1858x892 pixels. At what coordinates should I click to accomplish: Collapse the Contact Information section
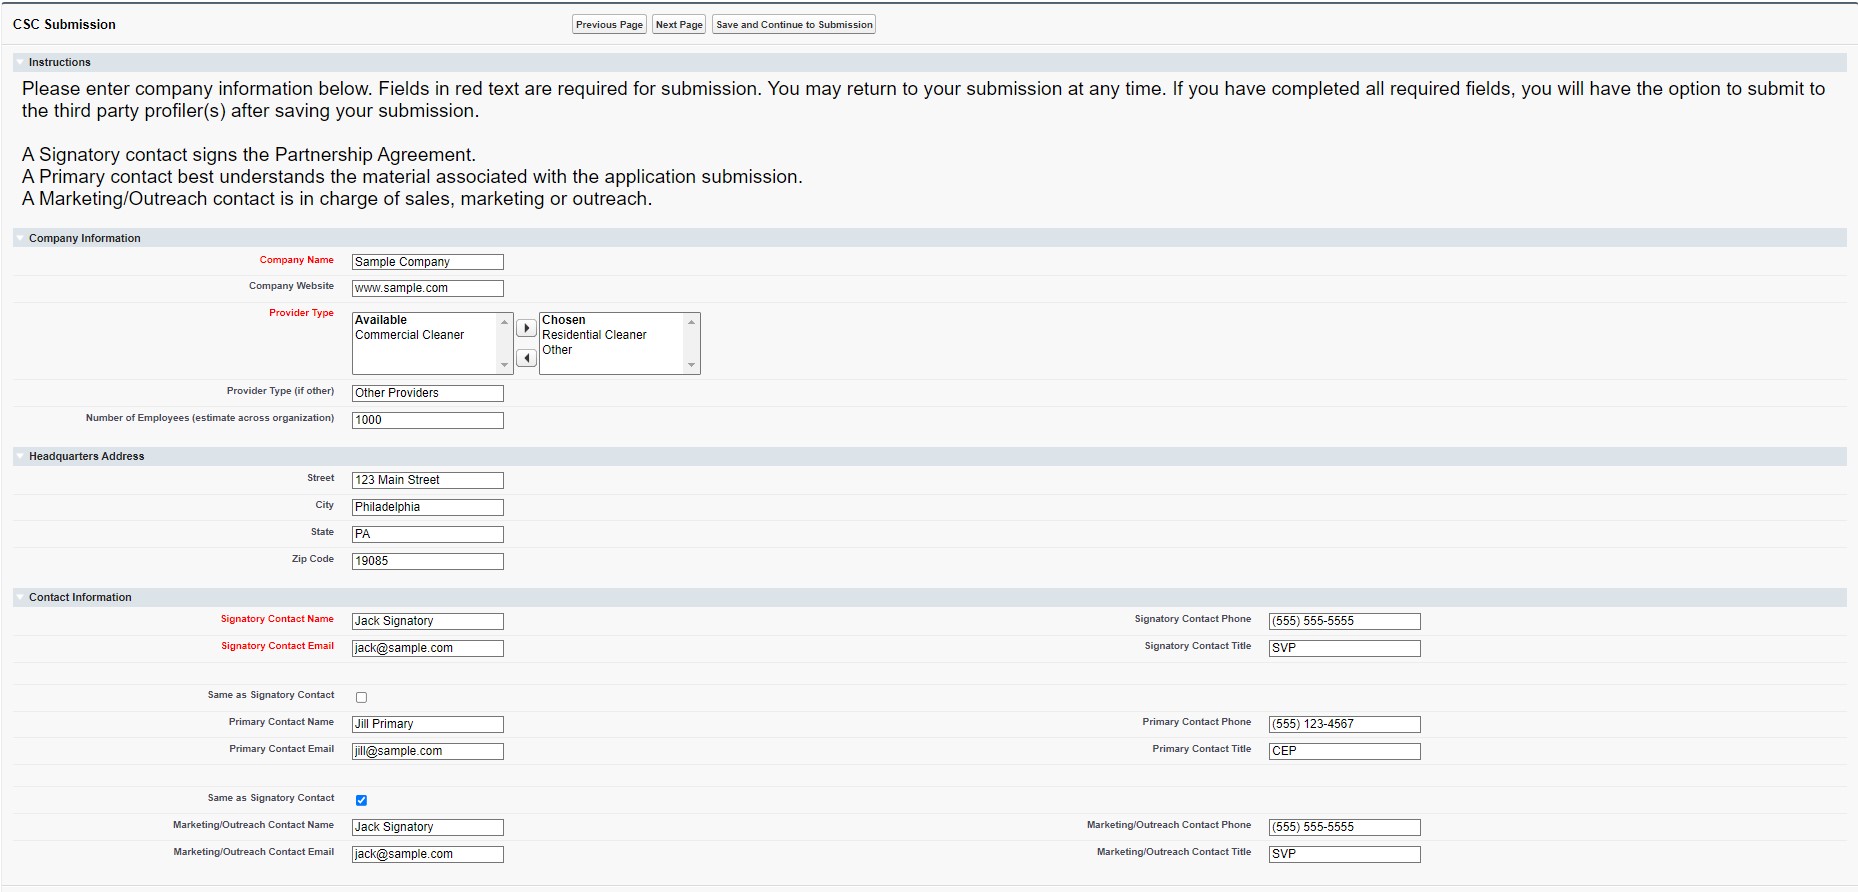tap(20, 597)
